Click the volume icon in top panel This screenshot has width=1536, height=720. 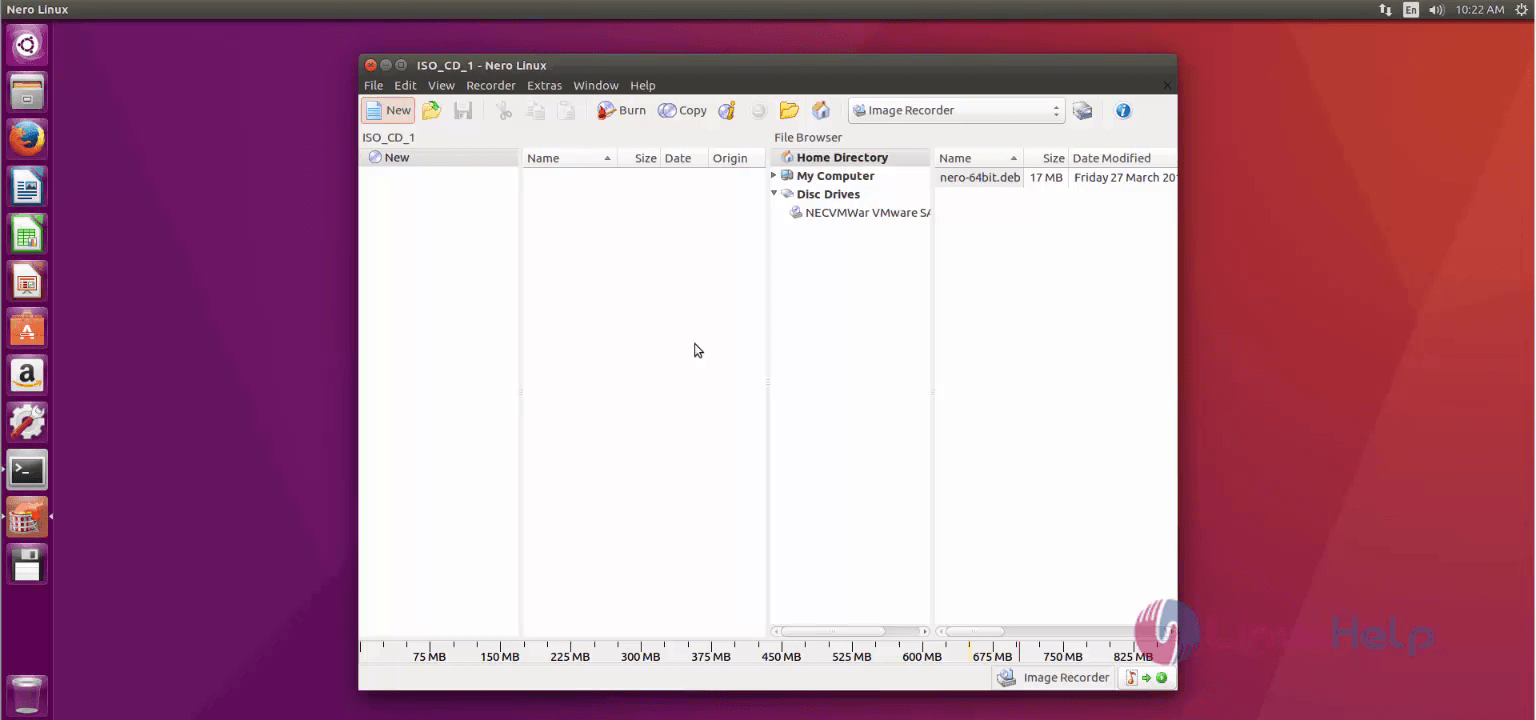(x=1436, y=9)
